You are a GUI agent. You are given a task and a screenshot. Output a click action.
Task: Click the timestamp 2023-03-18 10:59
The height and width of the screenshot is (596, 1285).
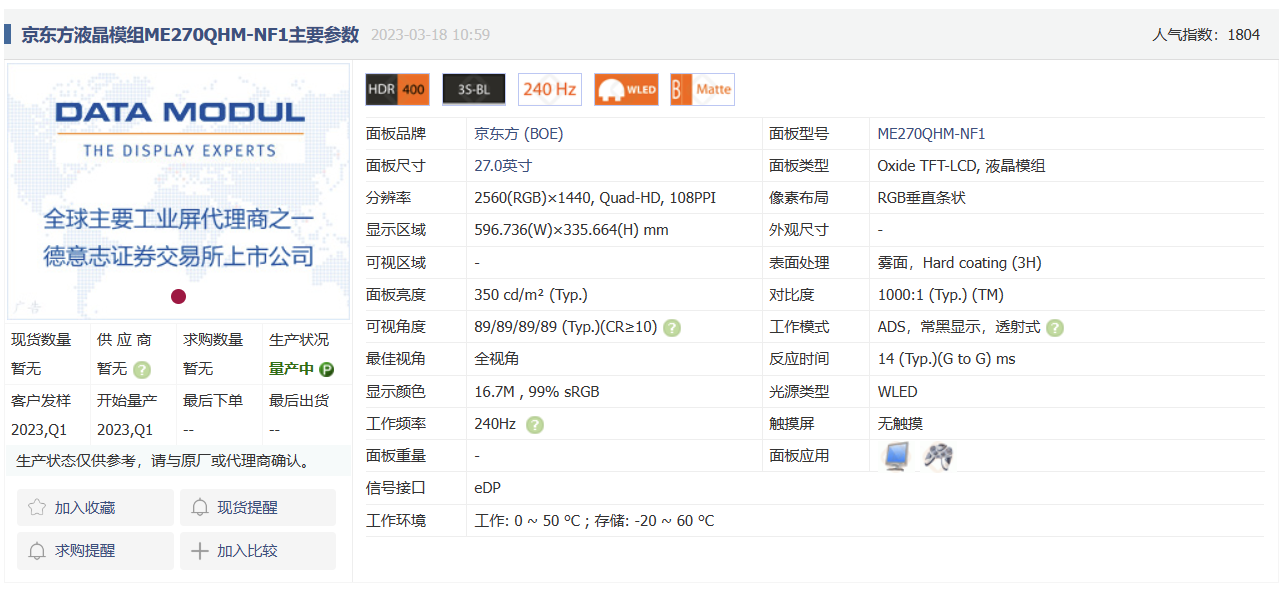click(431, 35)
